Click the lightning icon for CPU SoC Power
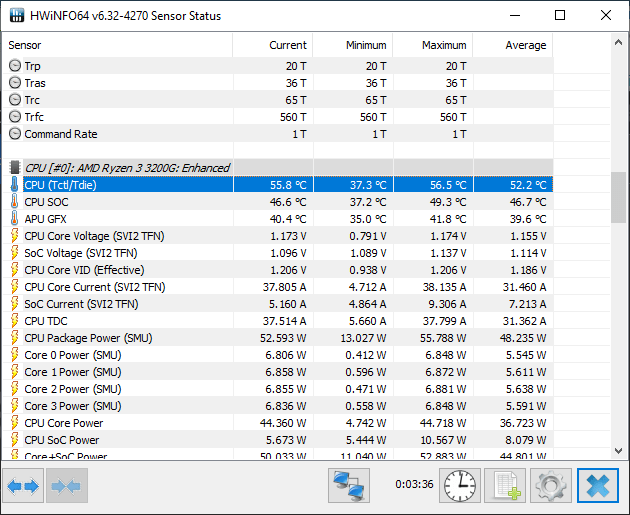Viewport: 630px width, 515px height. pos(14,440)
